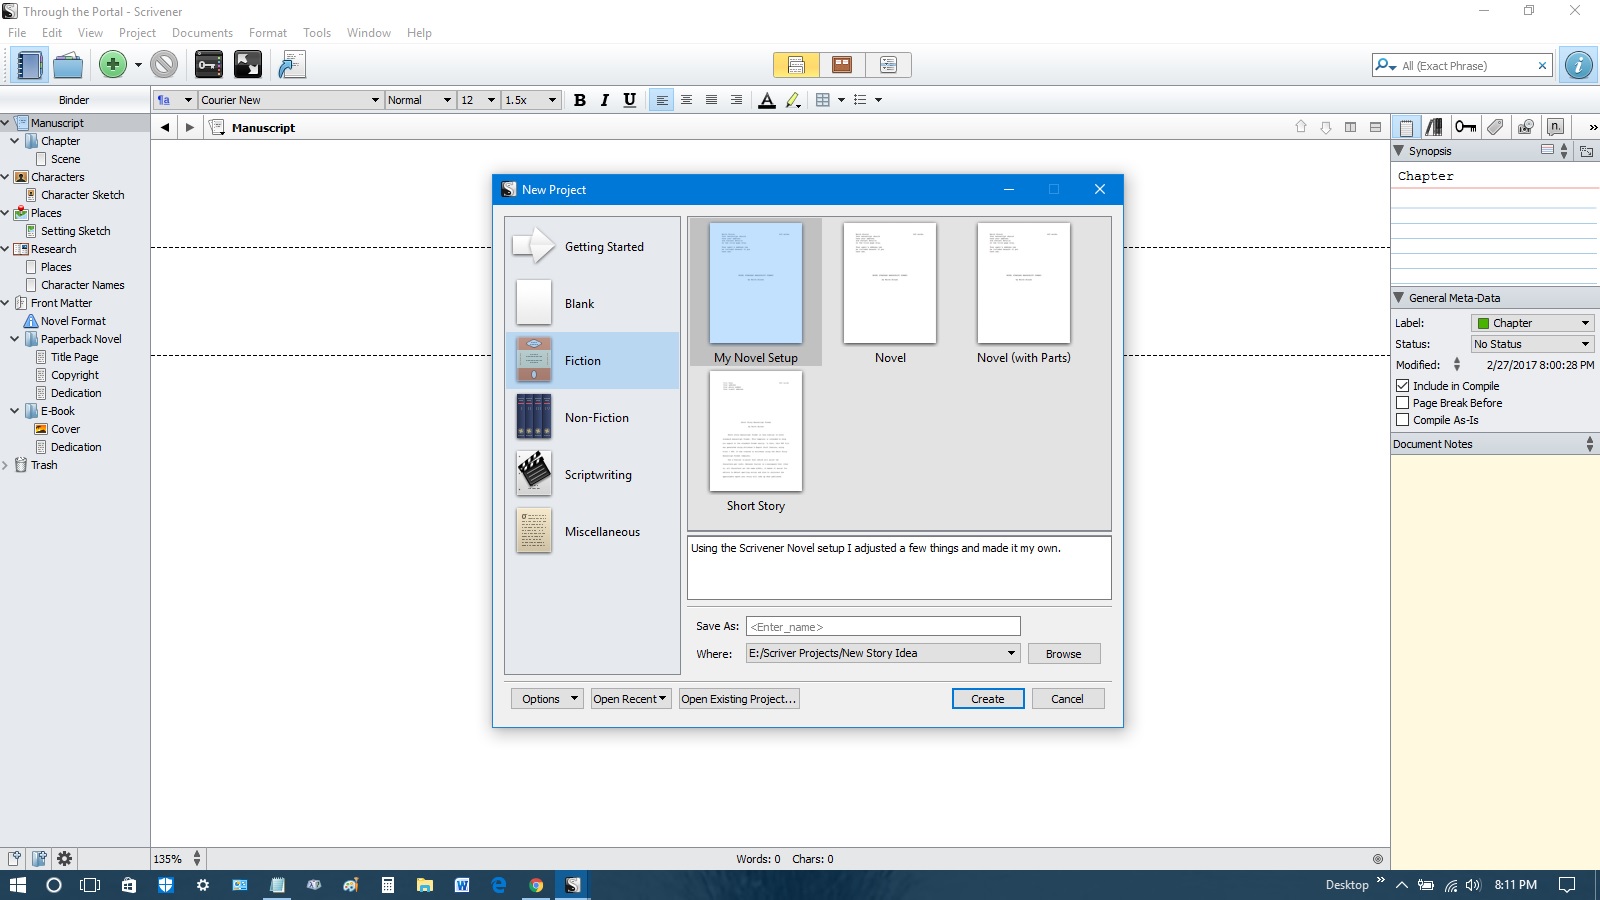1600x900 pixels.
Task: Open the Collections icon in toolbar
Action: click(x=68, y=65)
